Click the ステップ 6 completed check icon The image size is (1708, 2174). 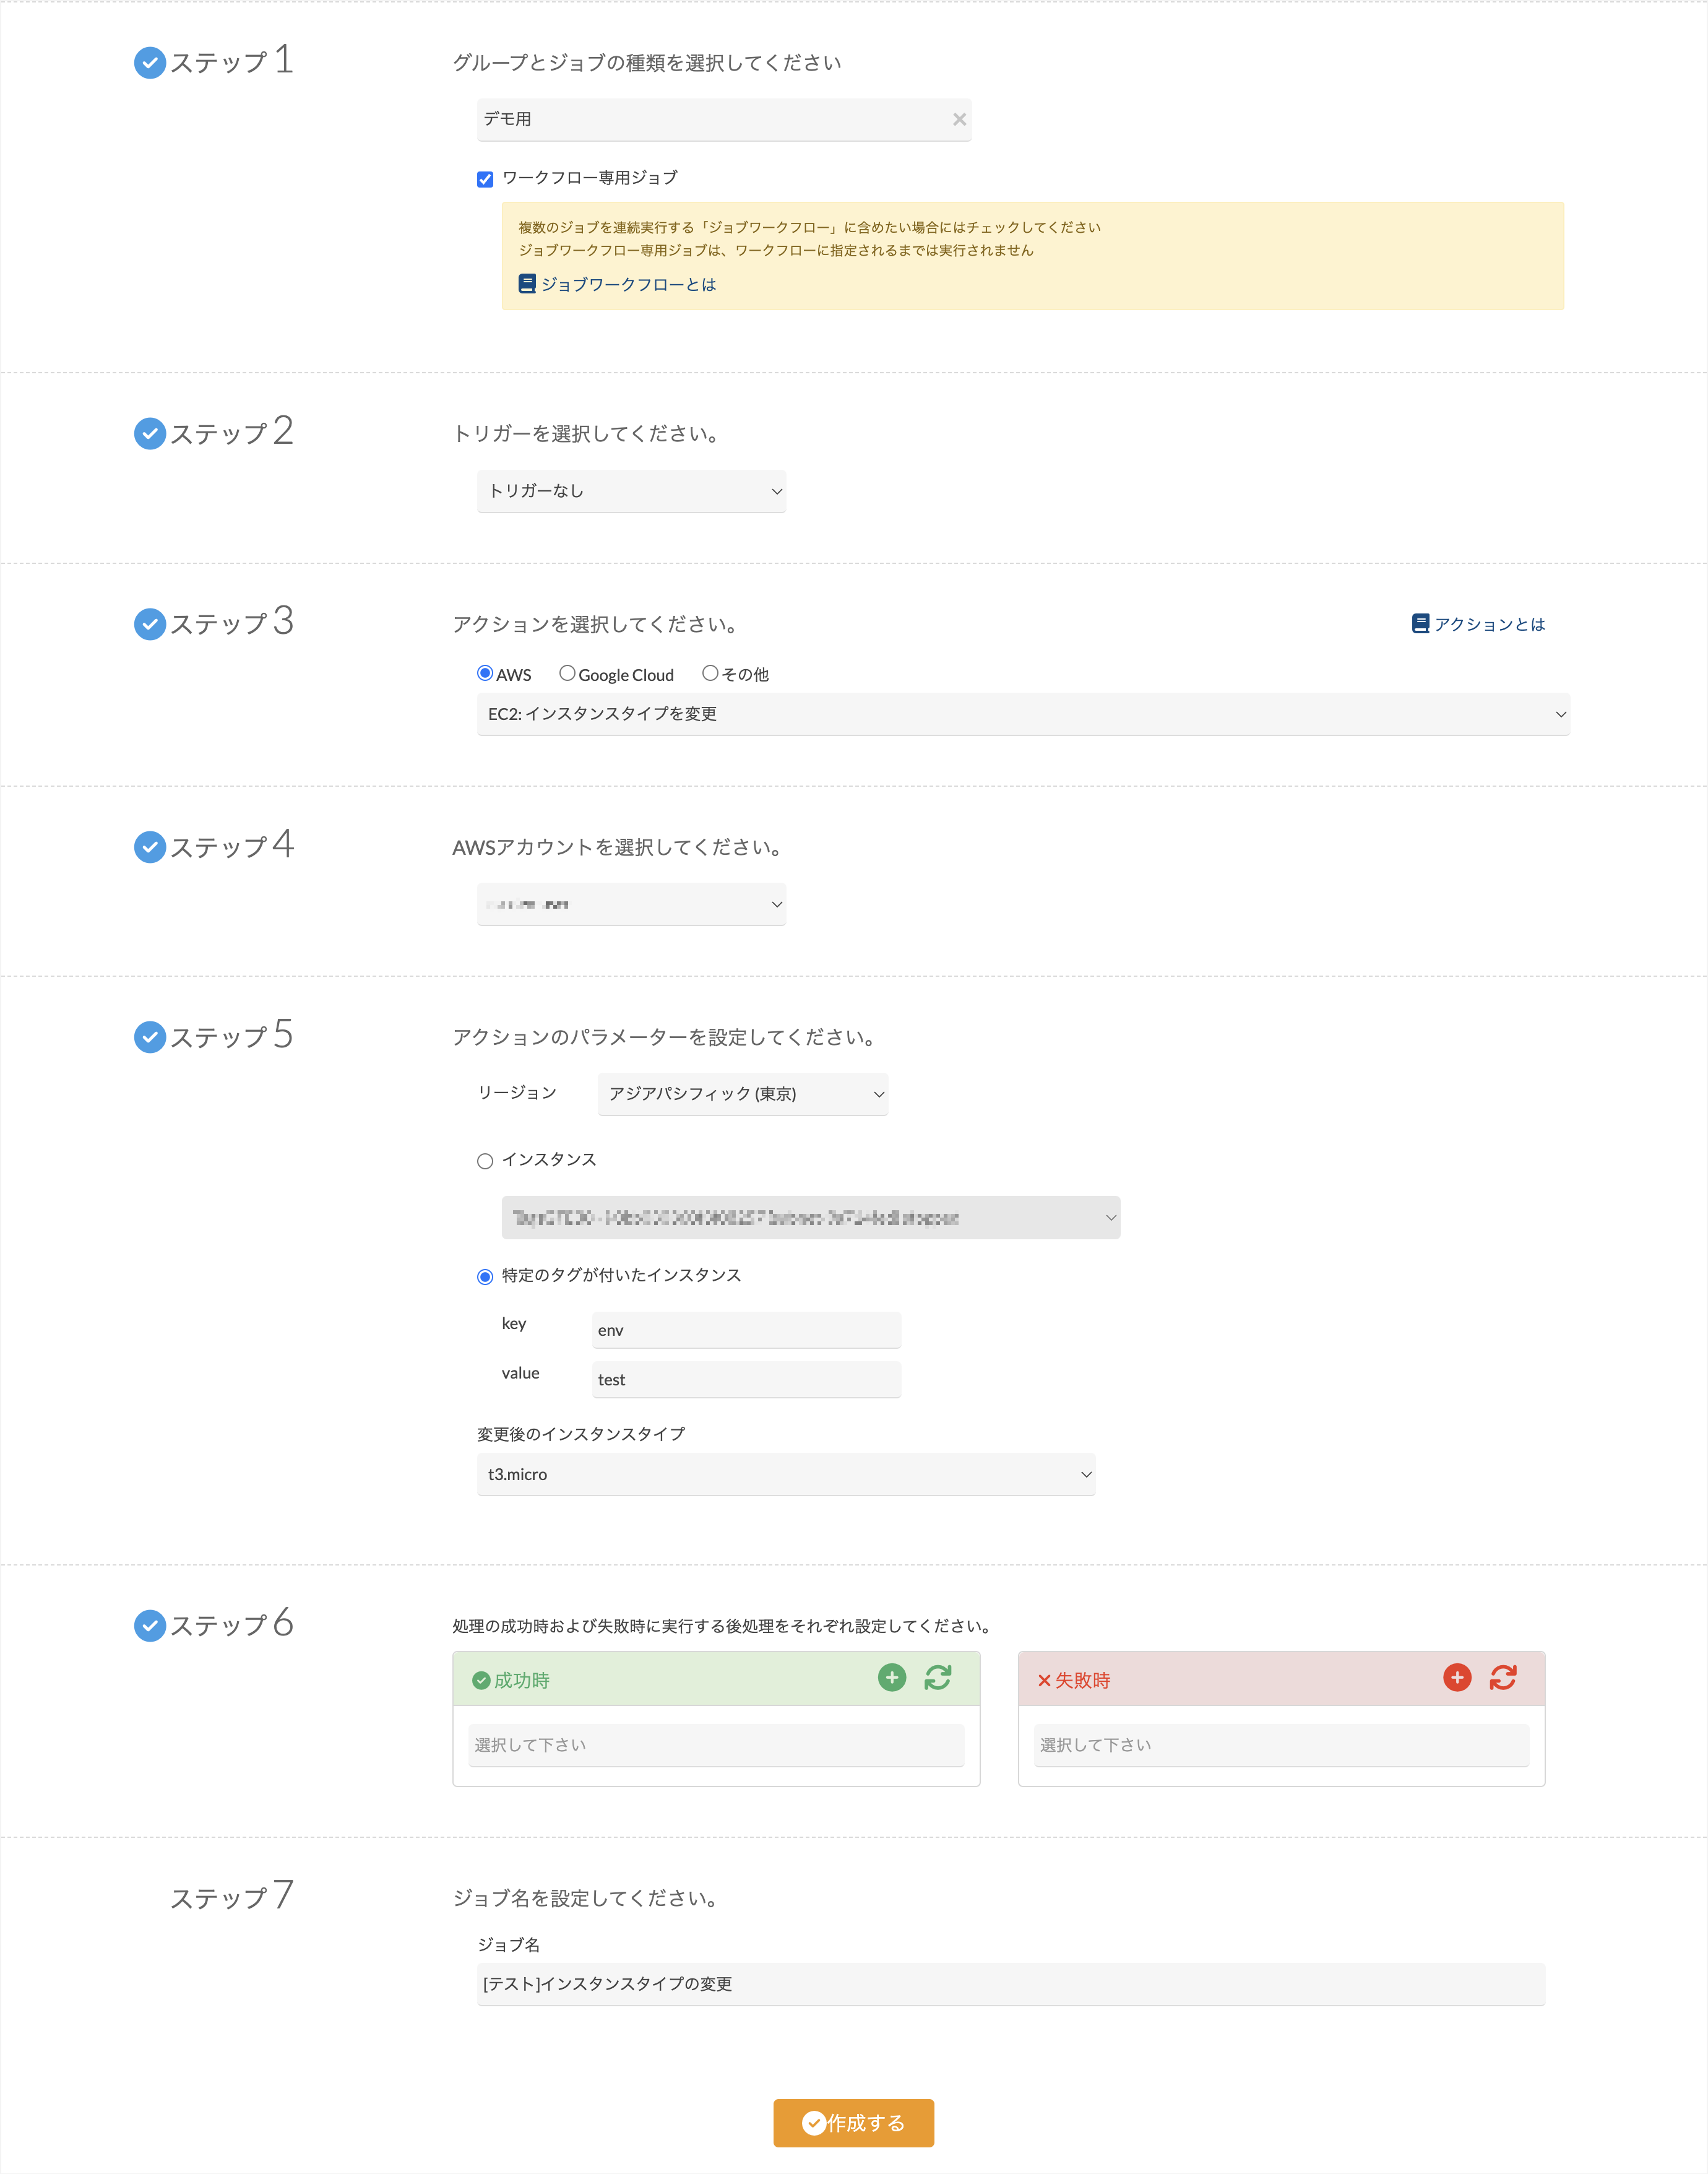coord(150,1625)
